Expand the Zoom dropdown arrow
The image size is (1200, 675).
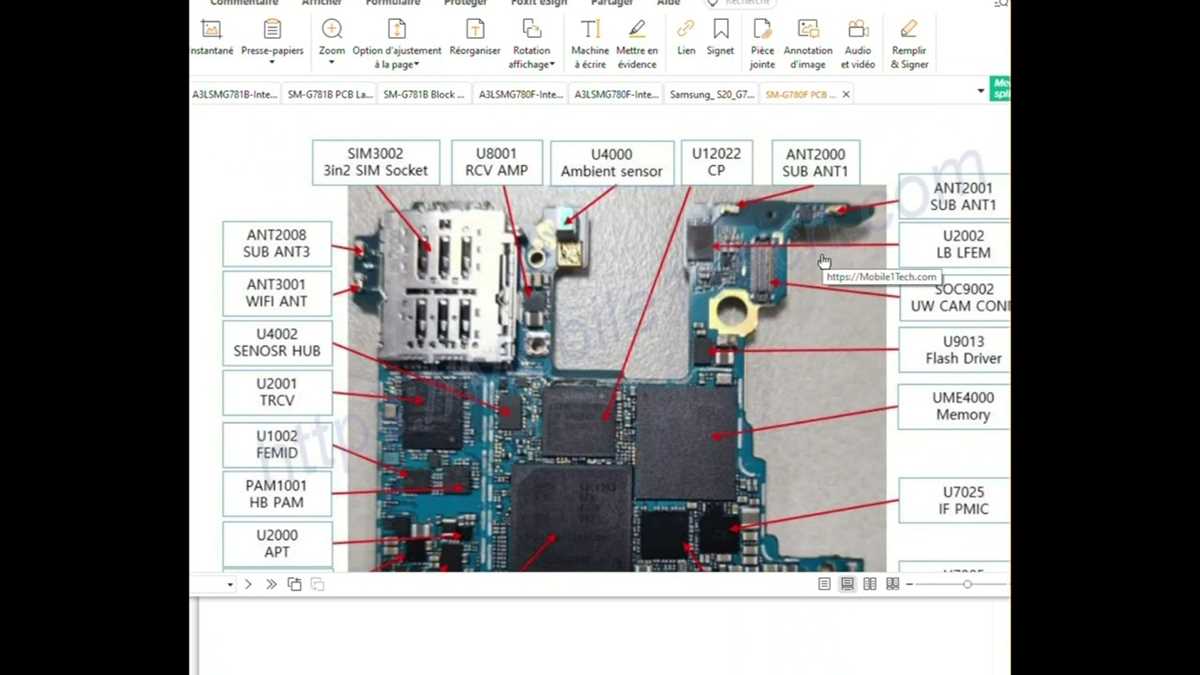click(x=332, y=63)
